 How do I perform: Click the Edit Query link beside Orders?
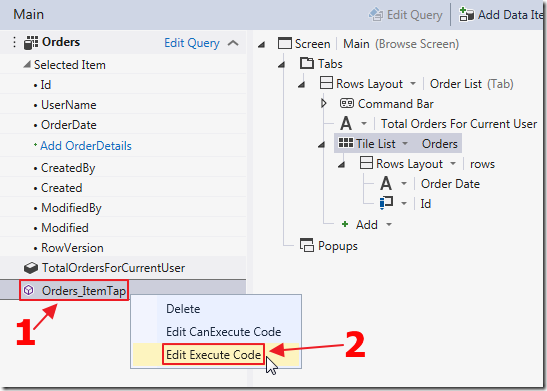tap(192, 43)
